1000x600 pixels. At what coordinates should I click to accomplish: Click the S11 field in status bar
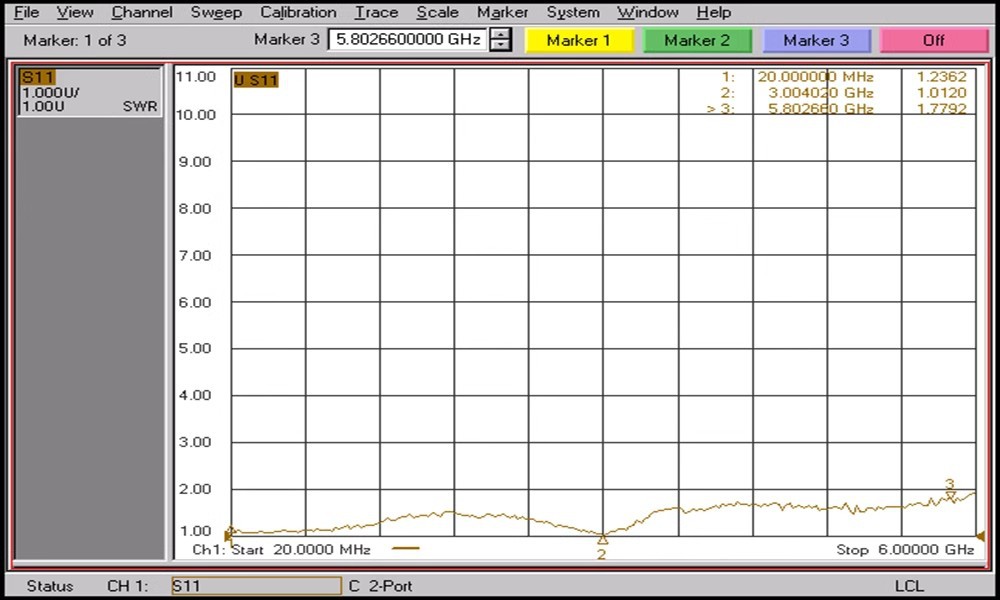[256, 585]
